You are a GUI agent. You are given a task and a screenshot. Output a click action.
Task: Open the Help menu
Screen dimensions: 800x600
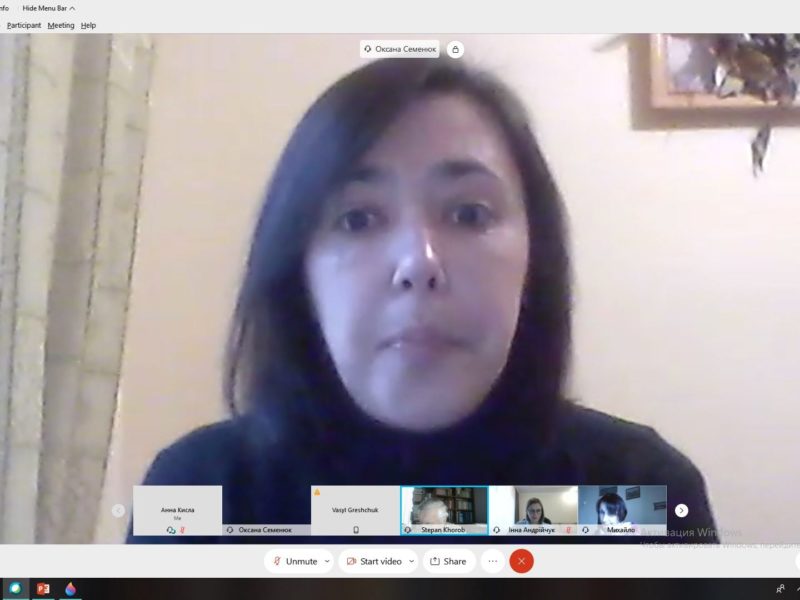tap(89, 25)
